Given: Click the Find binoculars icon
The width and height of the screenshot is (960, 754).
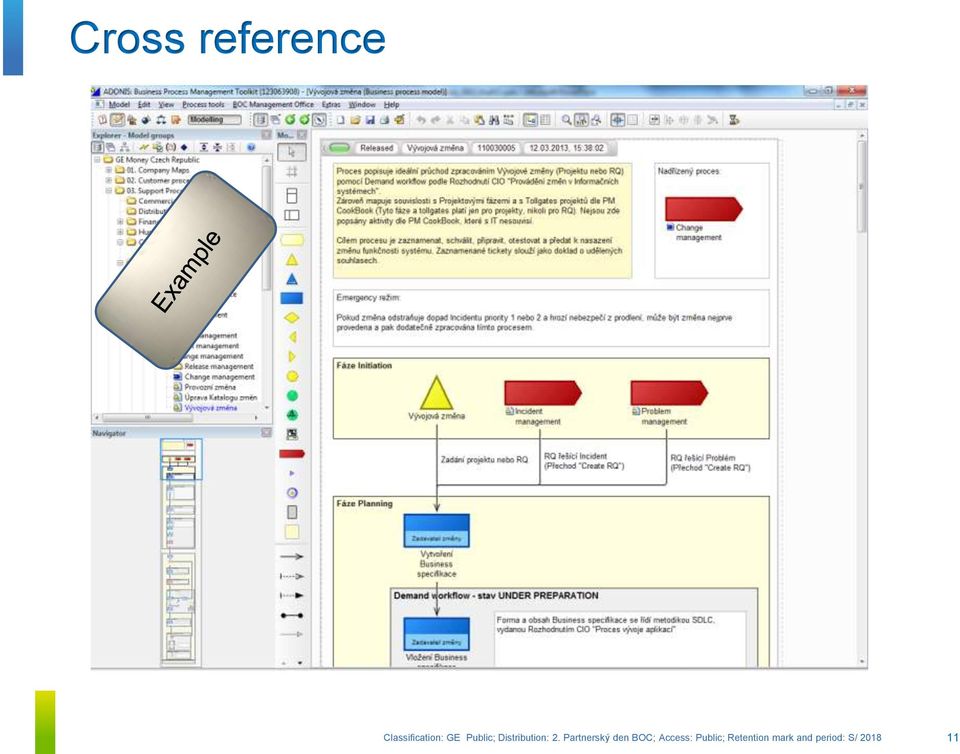Looking at the screenshot, I should point(494,120).
